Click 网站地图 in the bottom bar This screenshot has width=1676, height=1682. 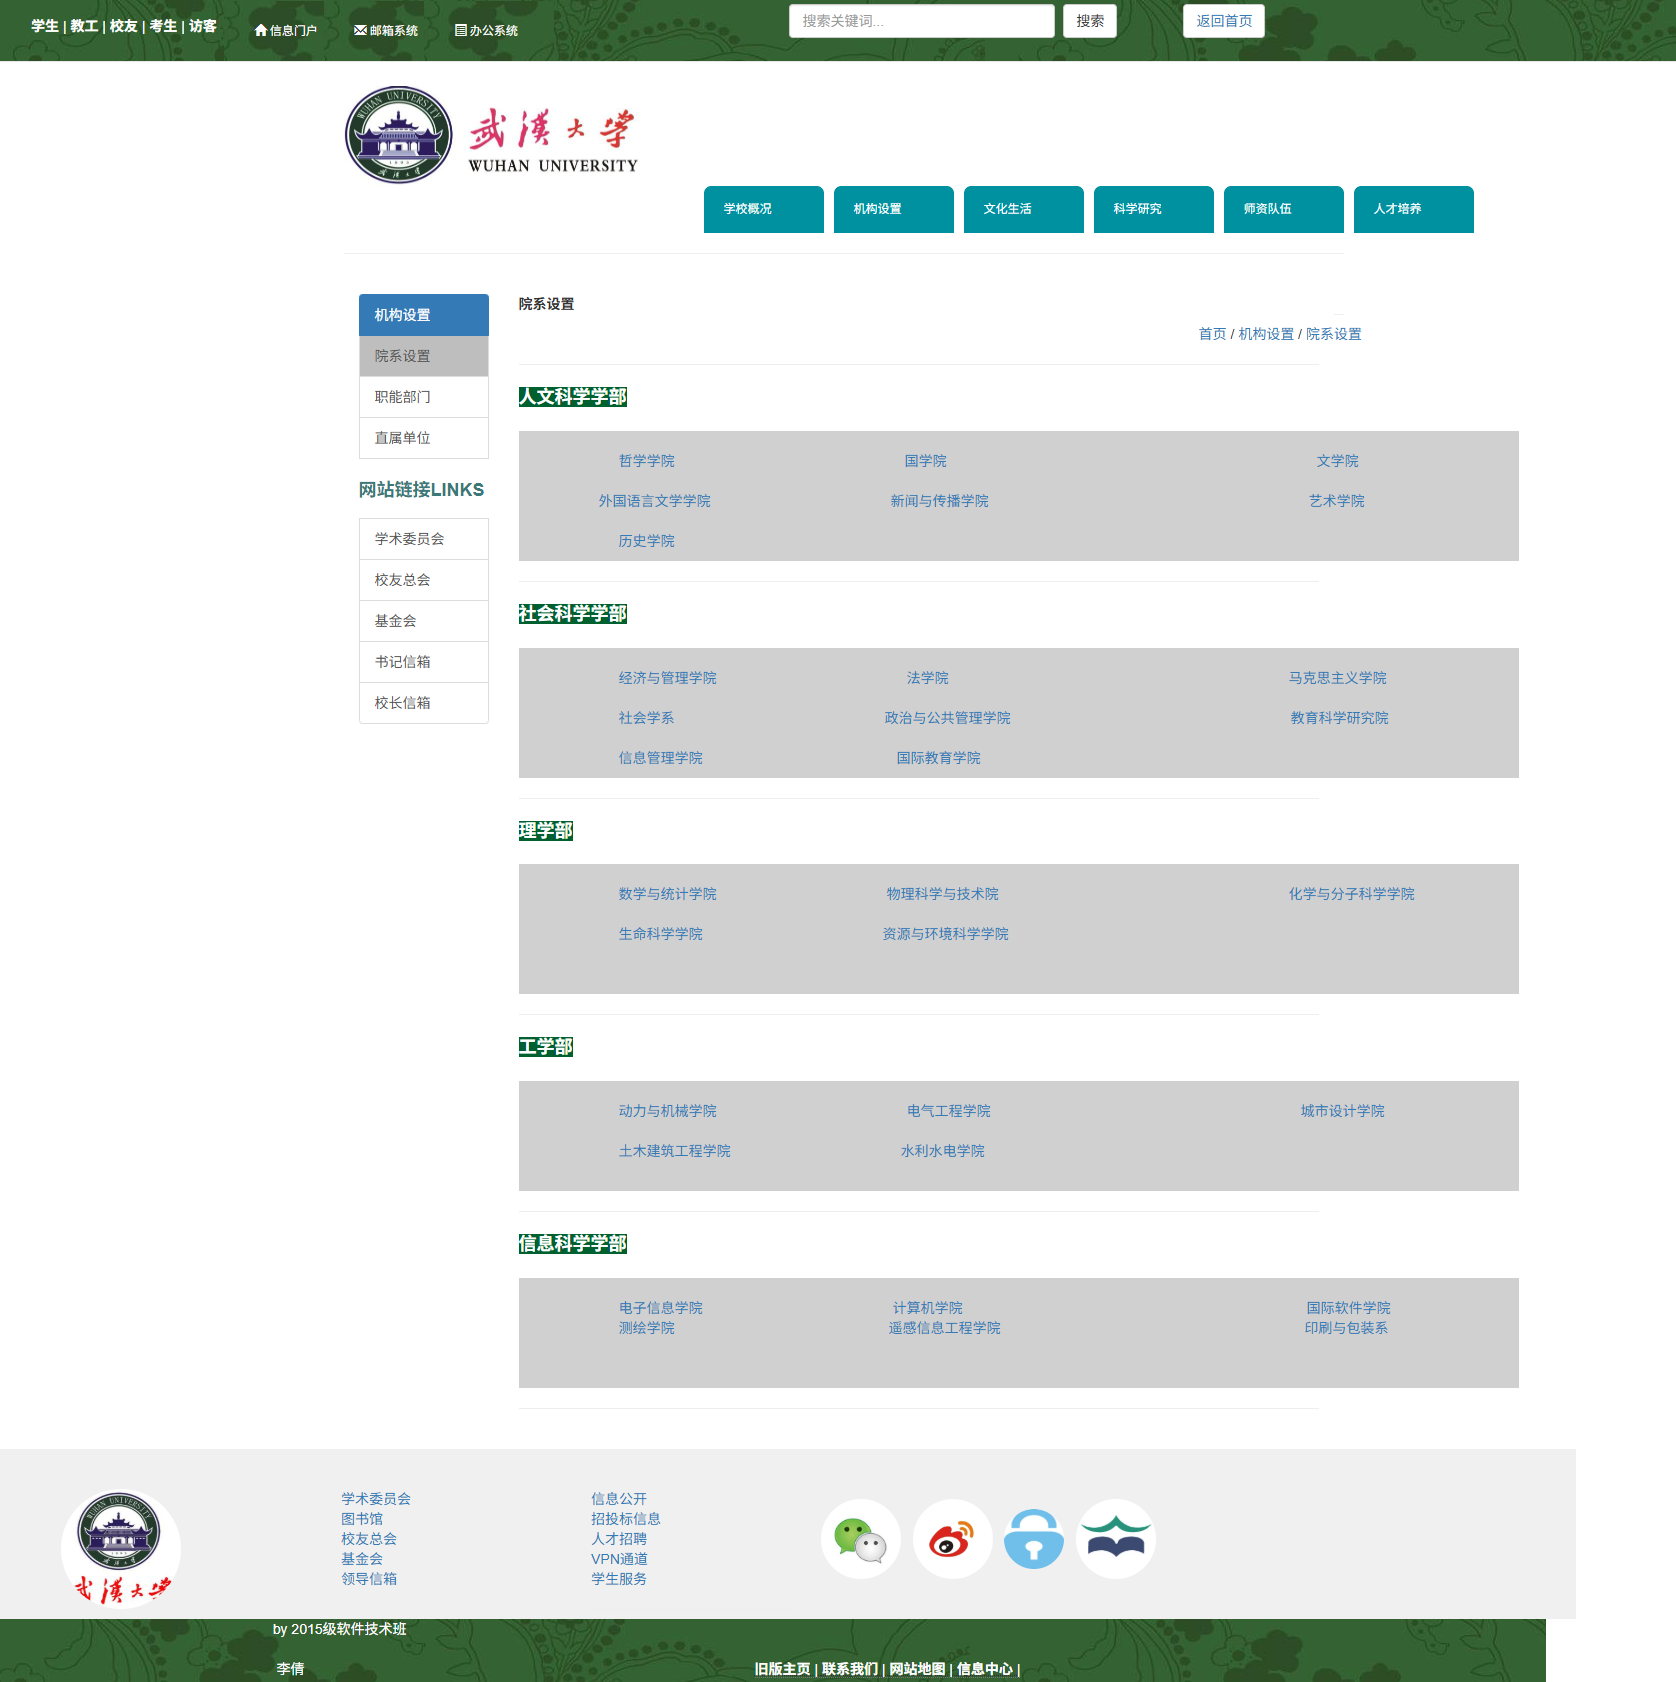coord(917,1669)
